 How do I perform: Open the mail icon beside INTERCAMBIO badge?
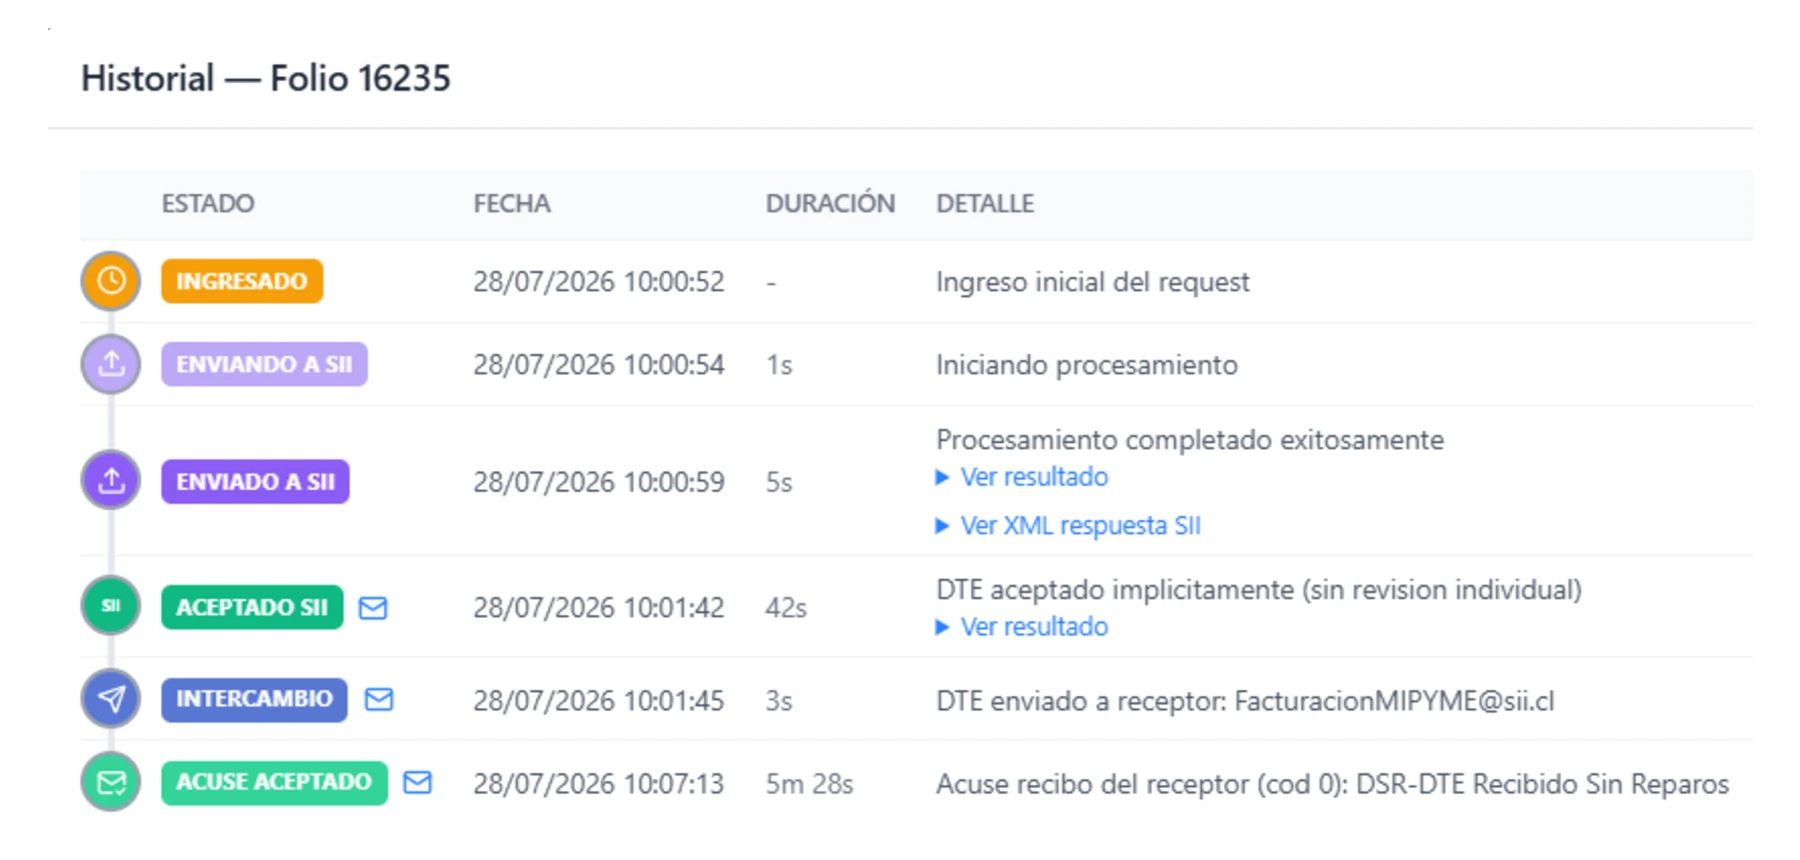pyautogui.click(x=379, y=699)
